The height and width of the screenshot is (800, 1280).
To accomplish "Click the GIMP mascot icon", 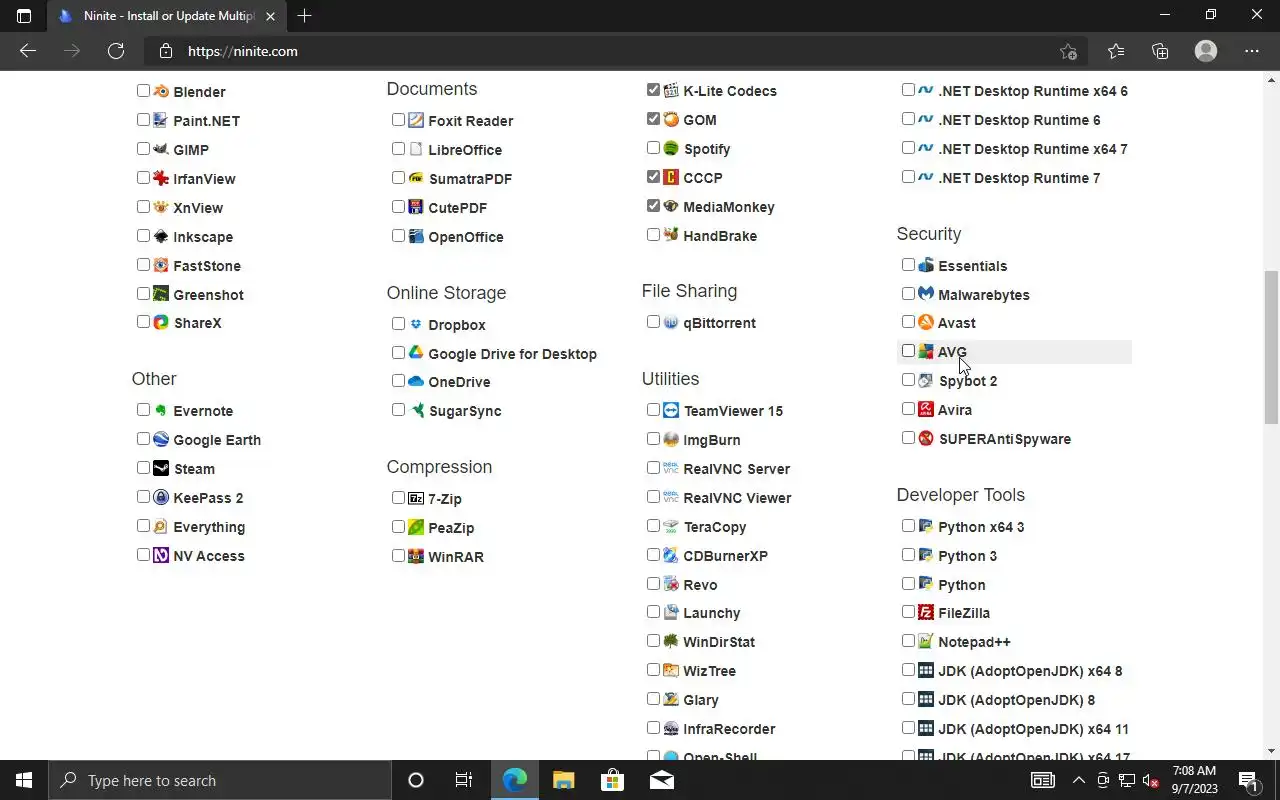I will [x=160, y=149].
